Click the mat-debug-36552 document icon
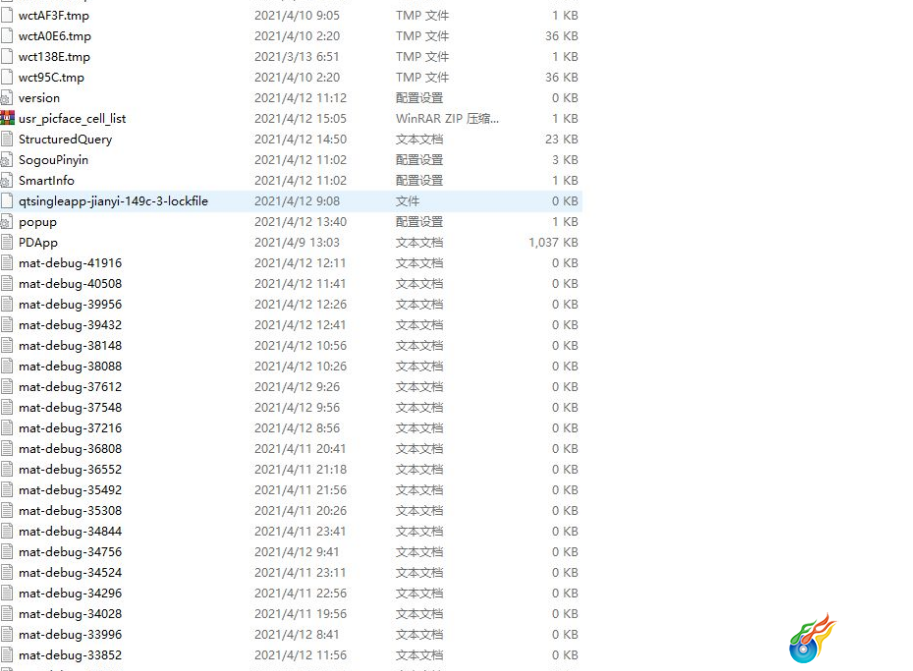Screen dimensions: 913x671 pos(7,469)
